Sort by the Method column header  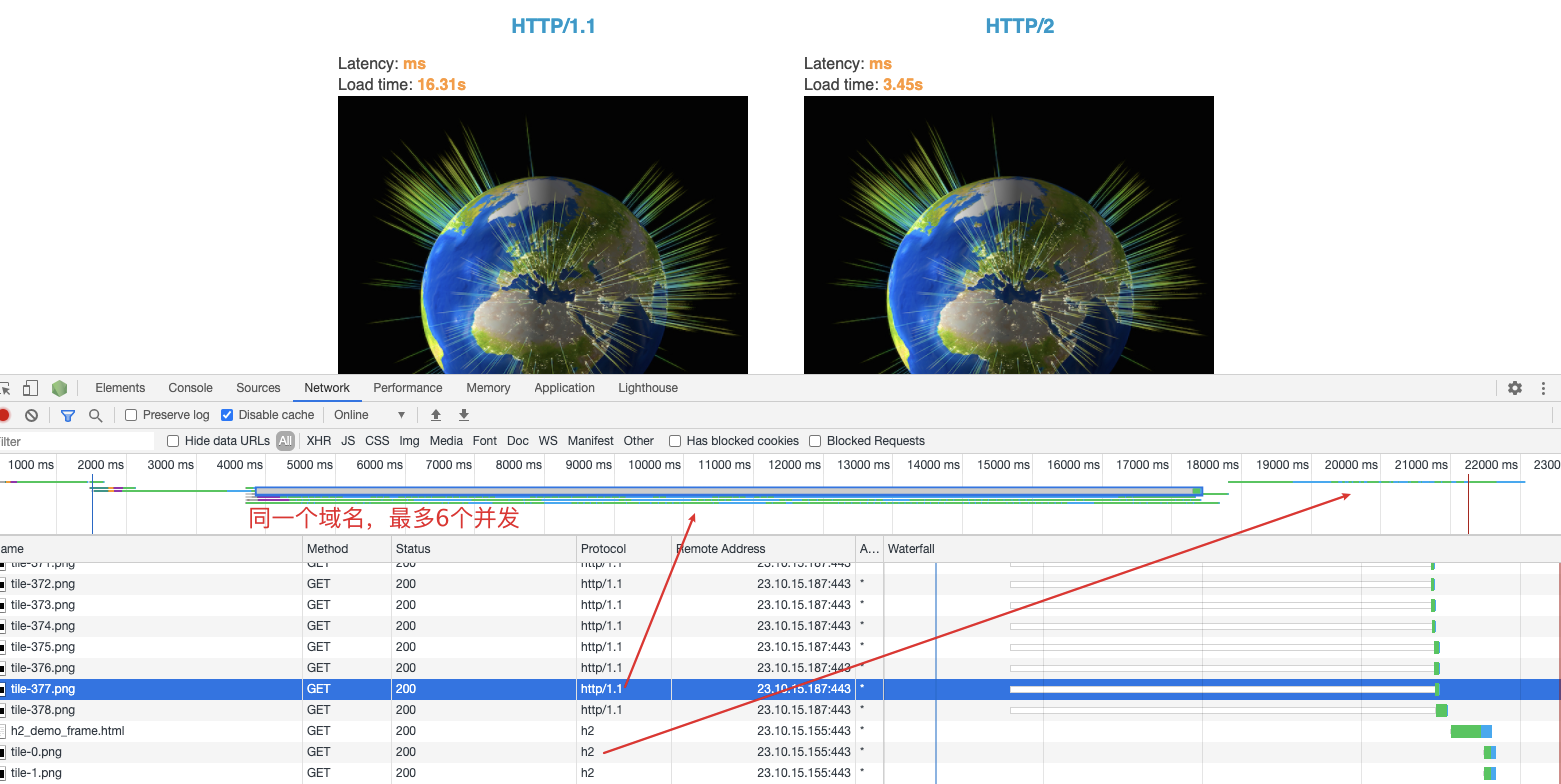(347, 548)
